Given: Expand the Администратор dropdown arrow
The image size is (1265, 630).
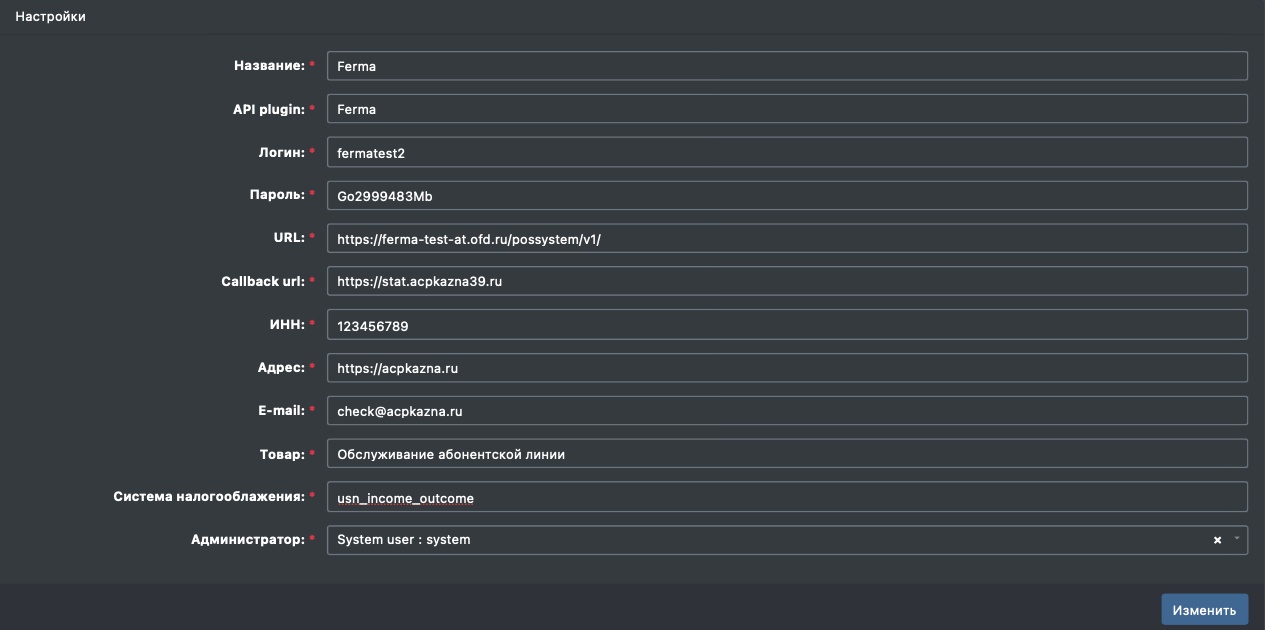Looking at the screenshot, I should click(1237, 540).
